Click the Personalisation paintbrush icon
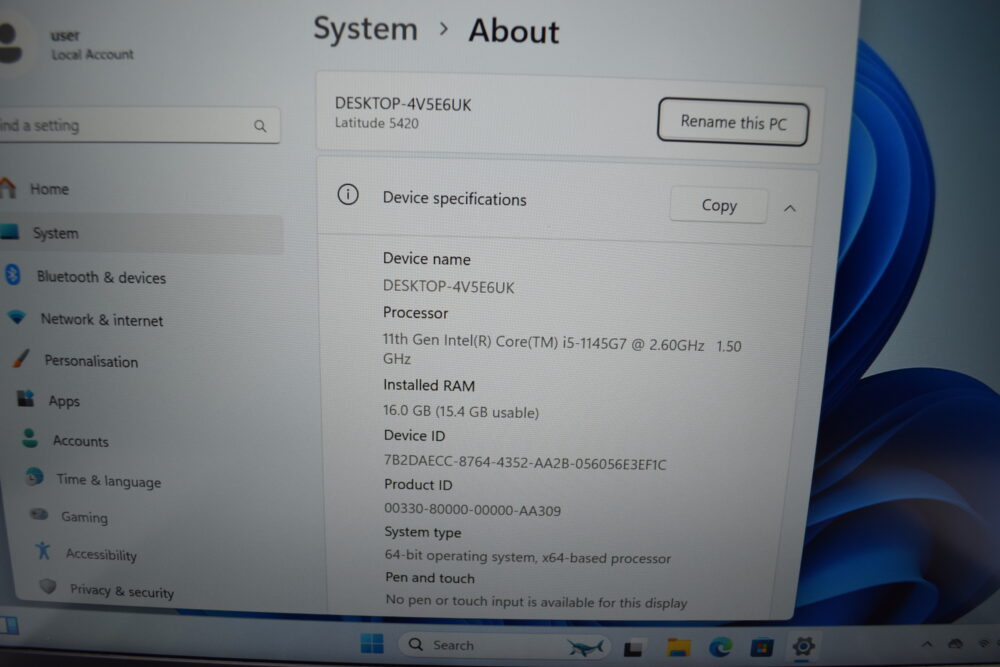 coord(20,358)
